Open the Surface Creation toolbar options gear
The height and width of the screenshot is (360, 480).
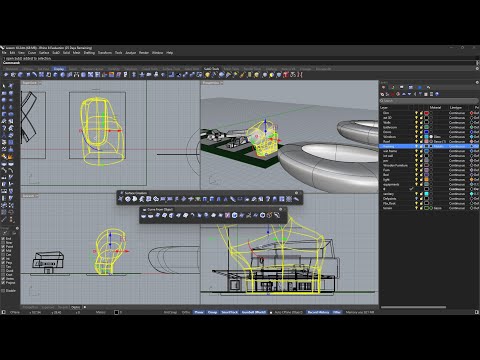click(296, 193)
